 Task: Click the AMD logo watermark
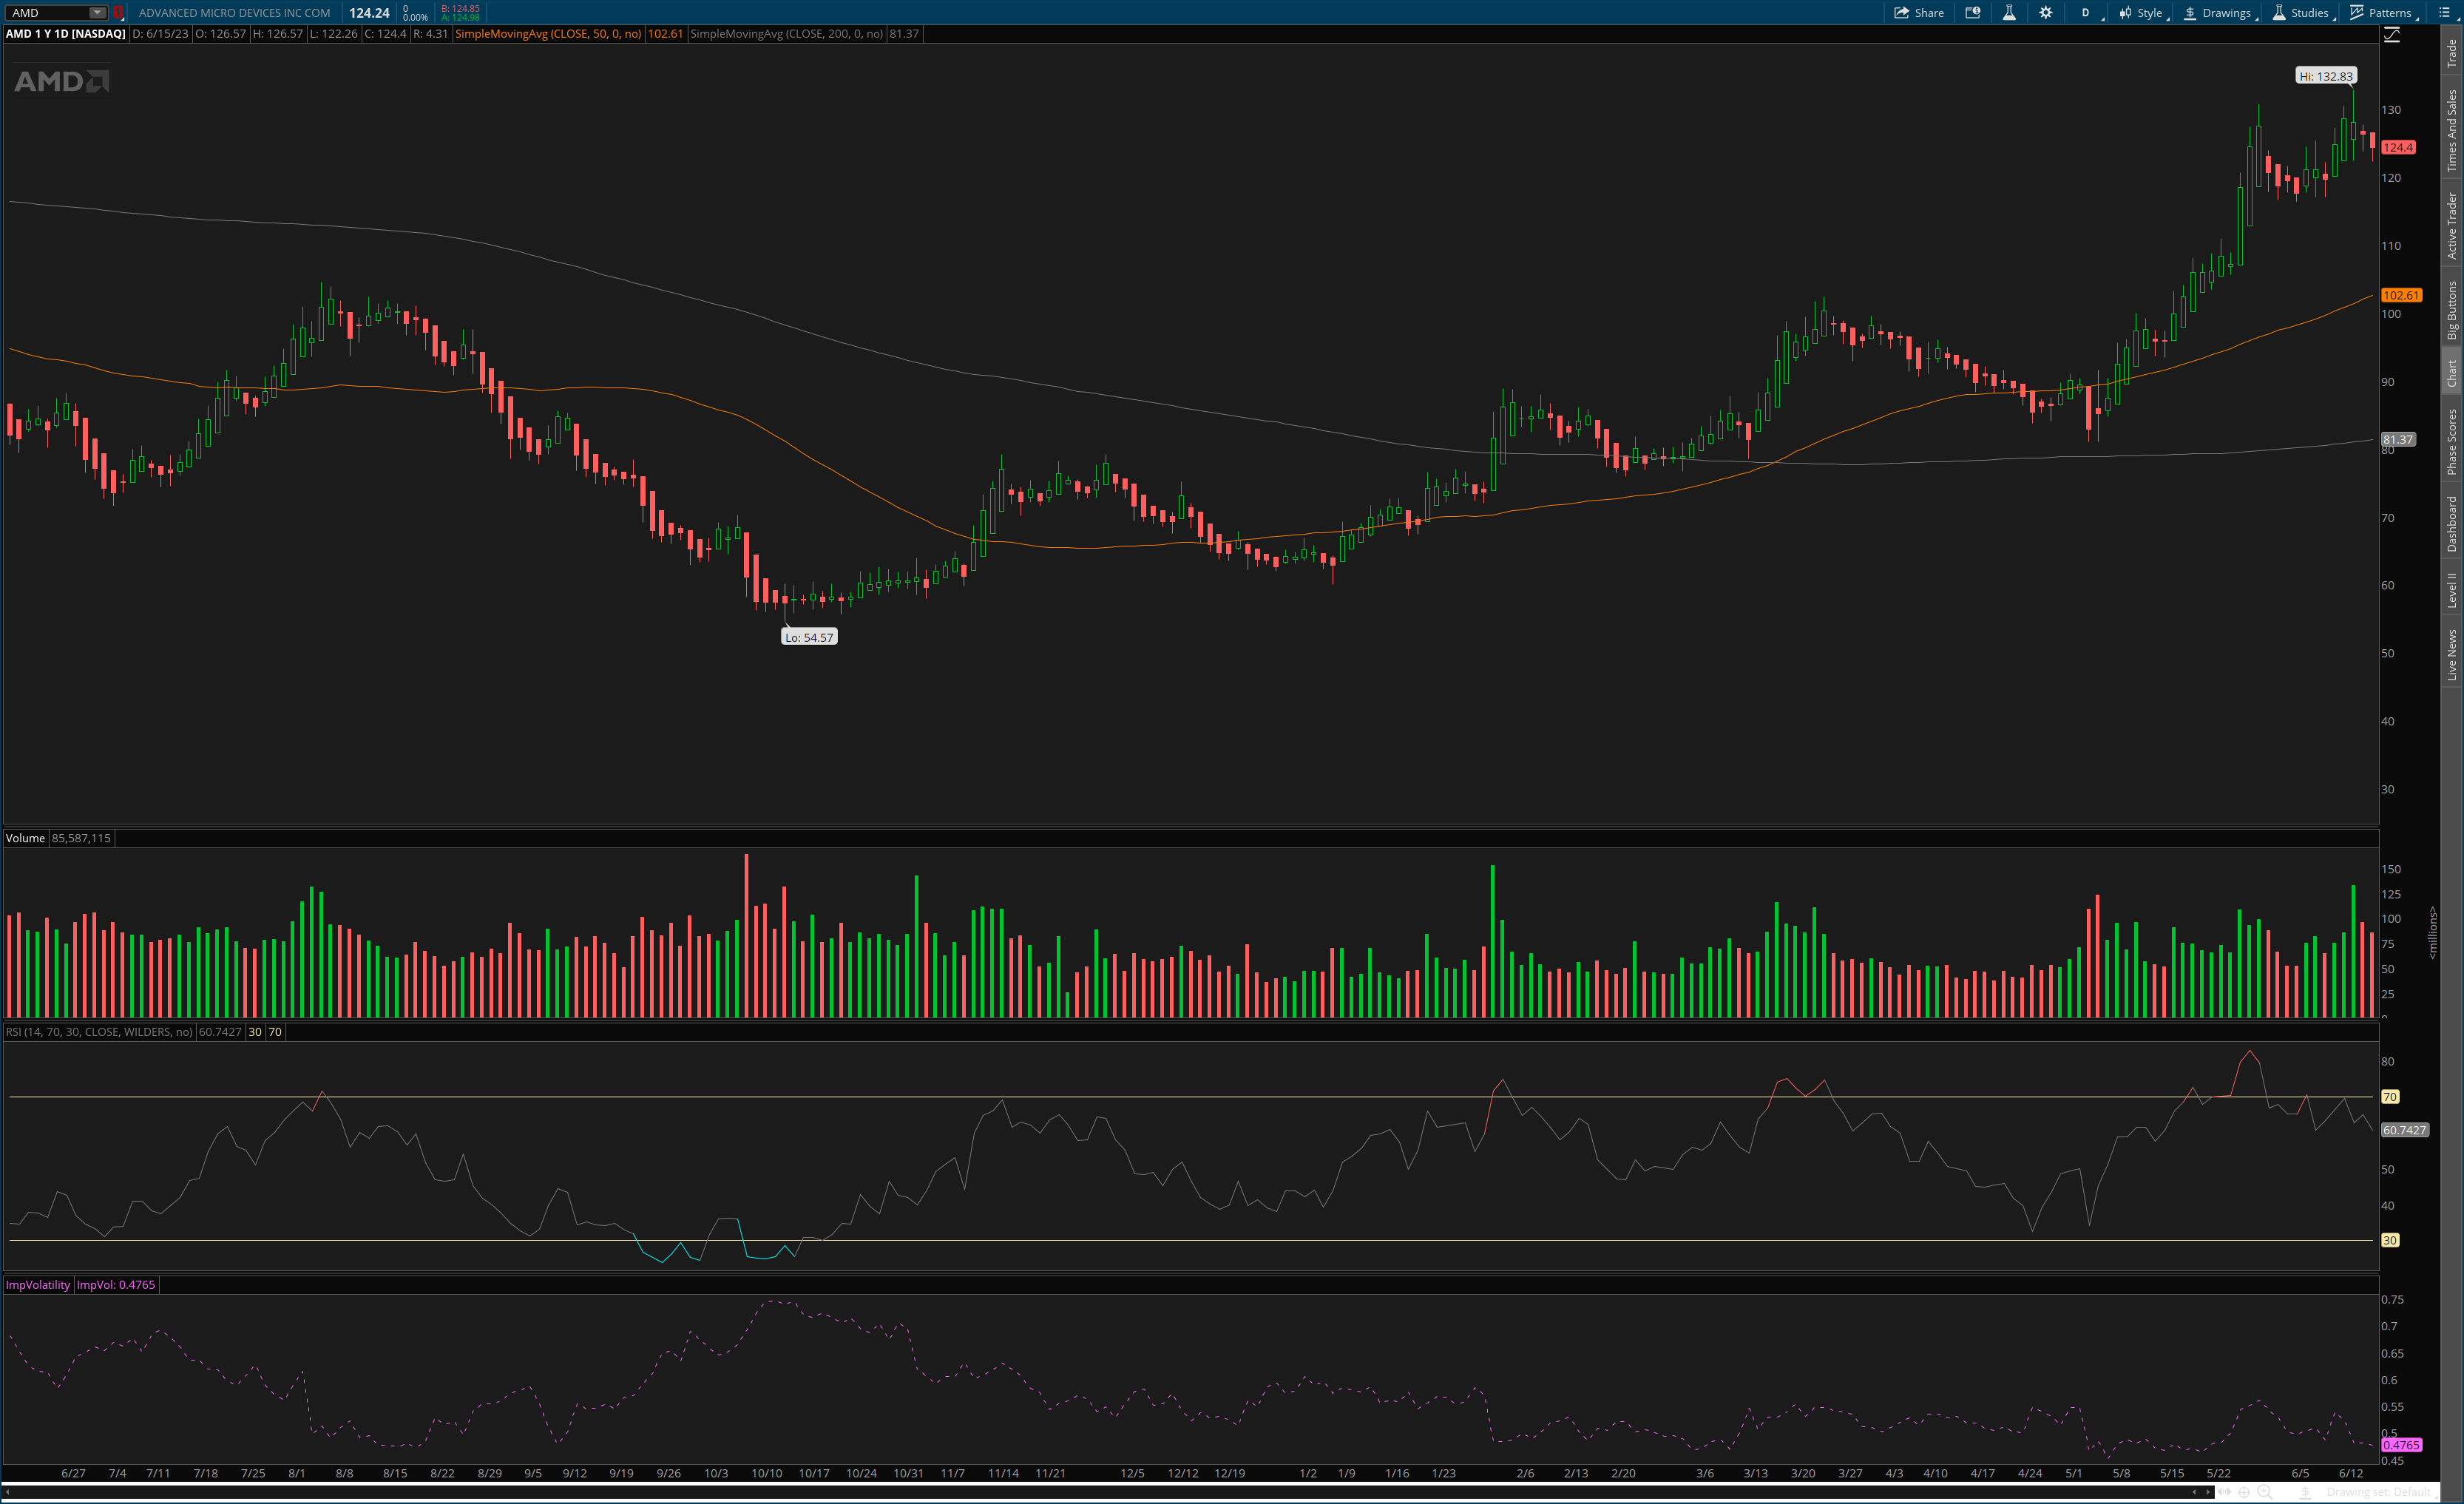[x=62, y=81]
